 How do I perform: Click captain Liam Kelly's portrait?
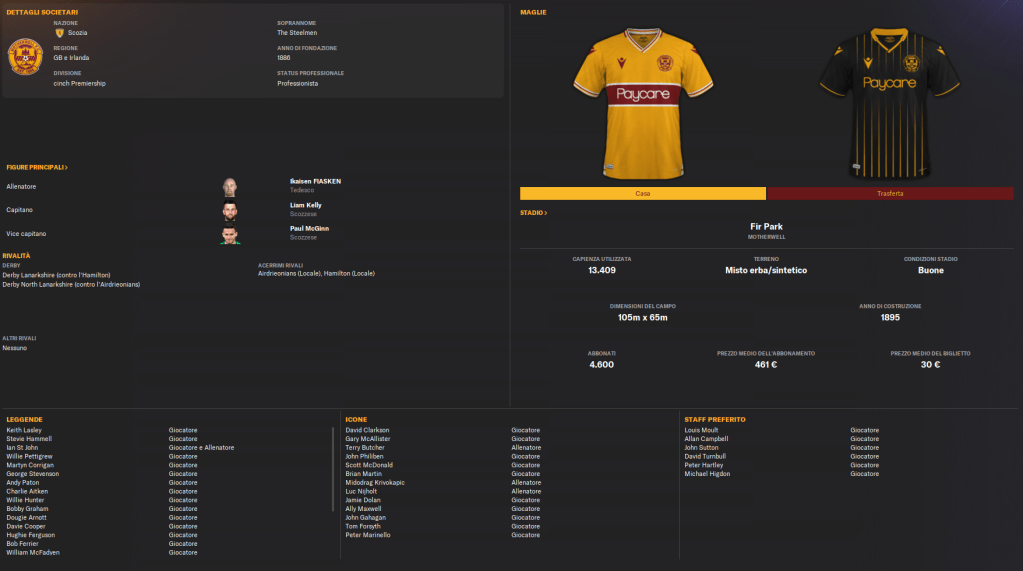click(229, 210)
